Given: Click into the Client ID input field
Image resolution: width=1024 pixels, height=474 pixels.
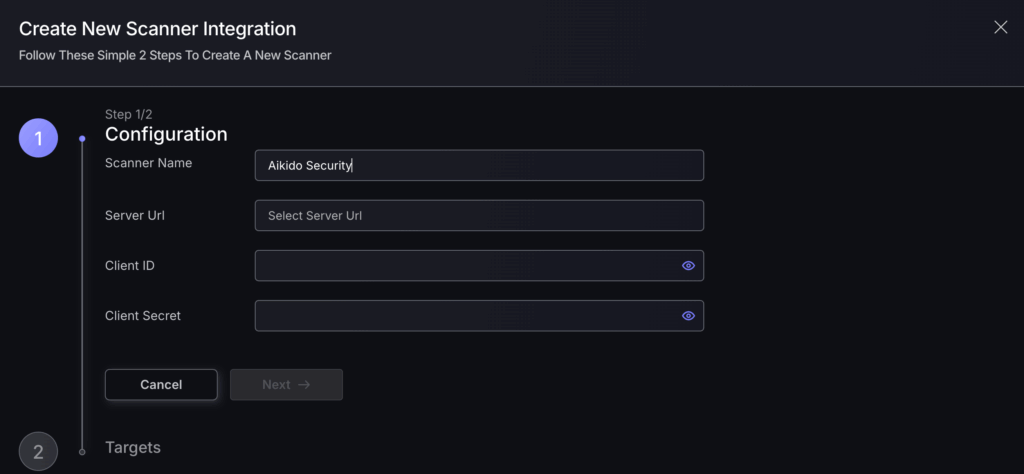Looking at the screenshot, I should (x=479, y=266).
